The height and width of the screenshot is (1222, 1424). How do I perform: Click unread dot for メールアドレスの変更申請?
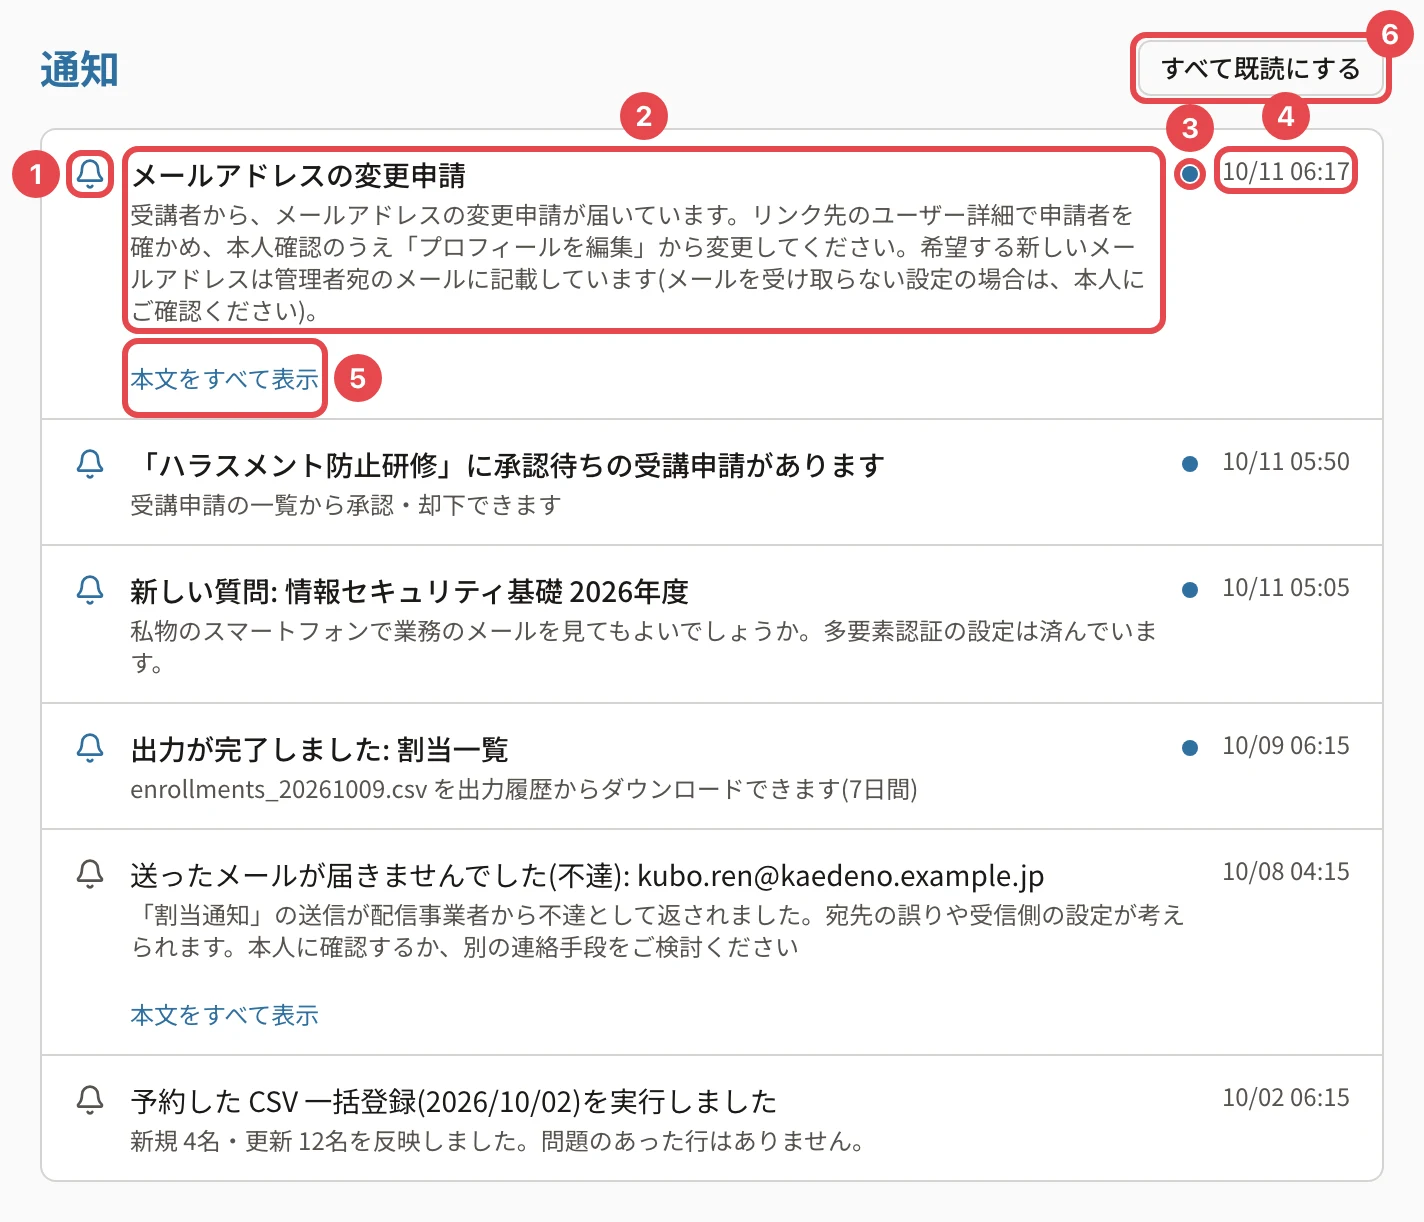(1190, 174)
